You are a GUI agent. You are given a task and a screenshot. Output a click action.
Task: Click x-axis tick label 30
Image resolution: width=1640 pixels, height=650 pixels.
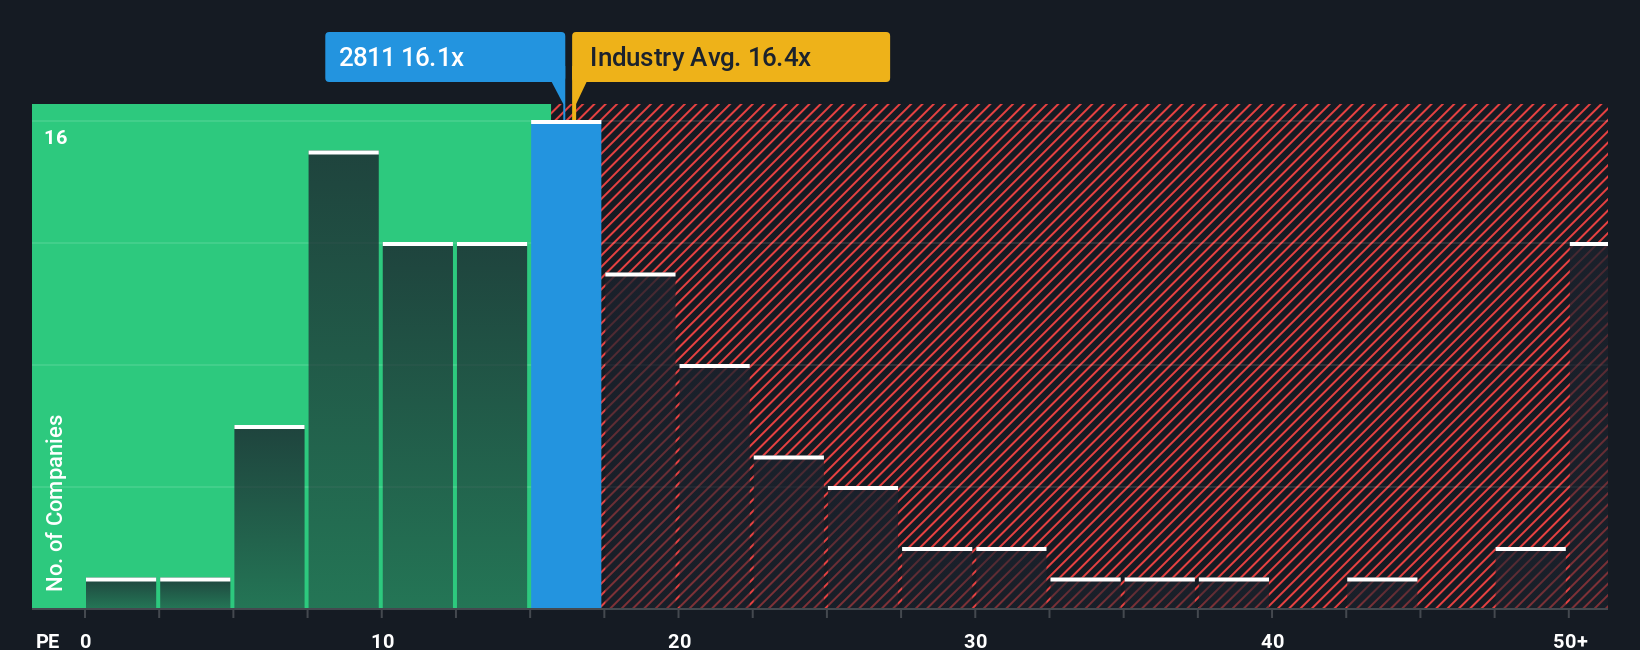pos(975,640)
